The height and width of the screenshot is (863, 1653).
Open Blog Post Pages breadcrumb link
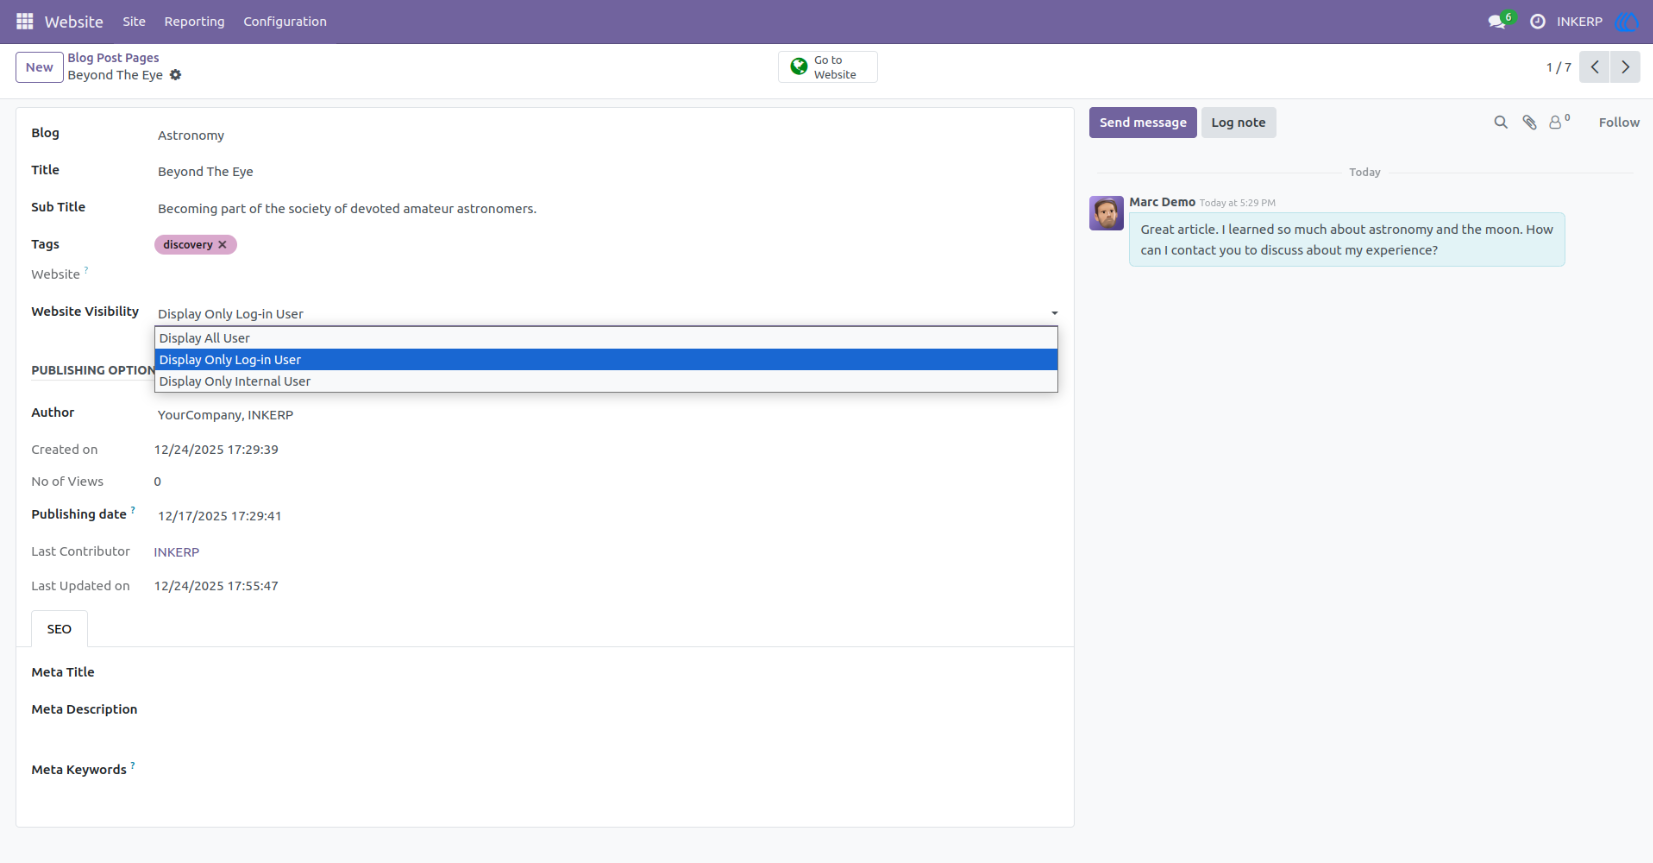pyautogui.click(x=113, y=58)
